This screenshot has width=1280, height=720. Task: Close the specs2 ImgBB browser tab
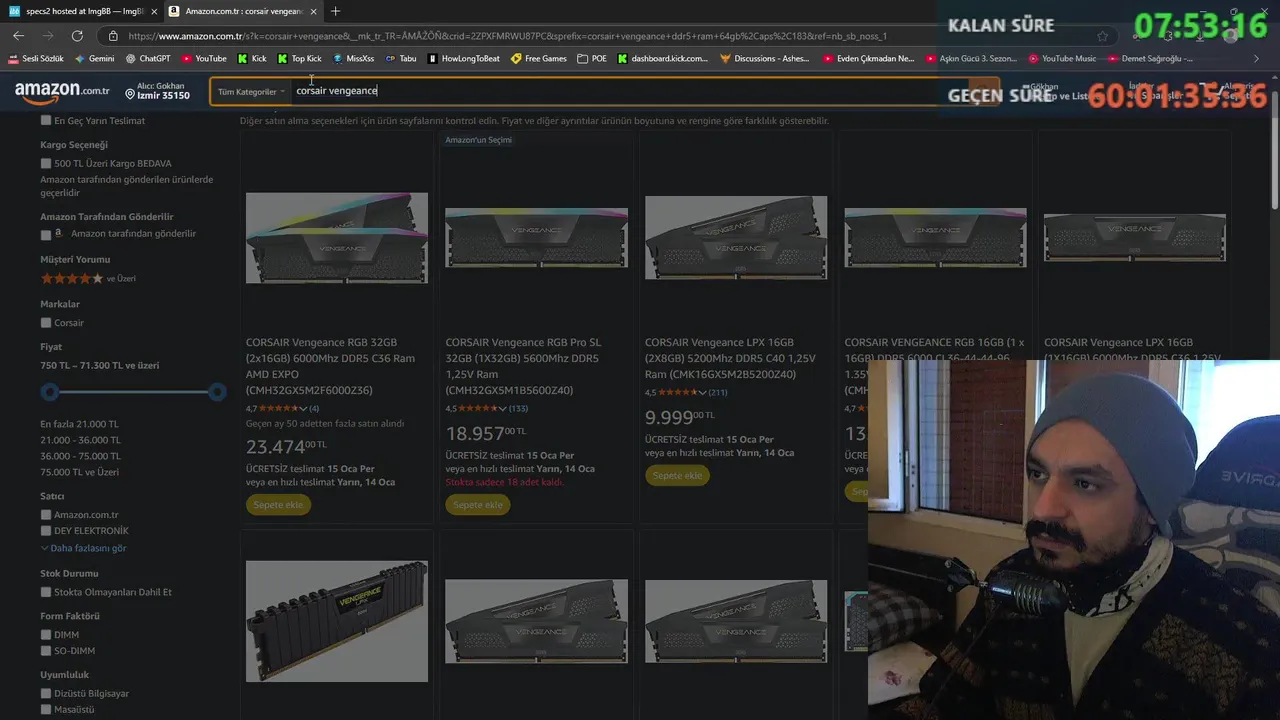tap(152, 11)
